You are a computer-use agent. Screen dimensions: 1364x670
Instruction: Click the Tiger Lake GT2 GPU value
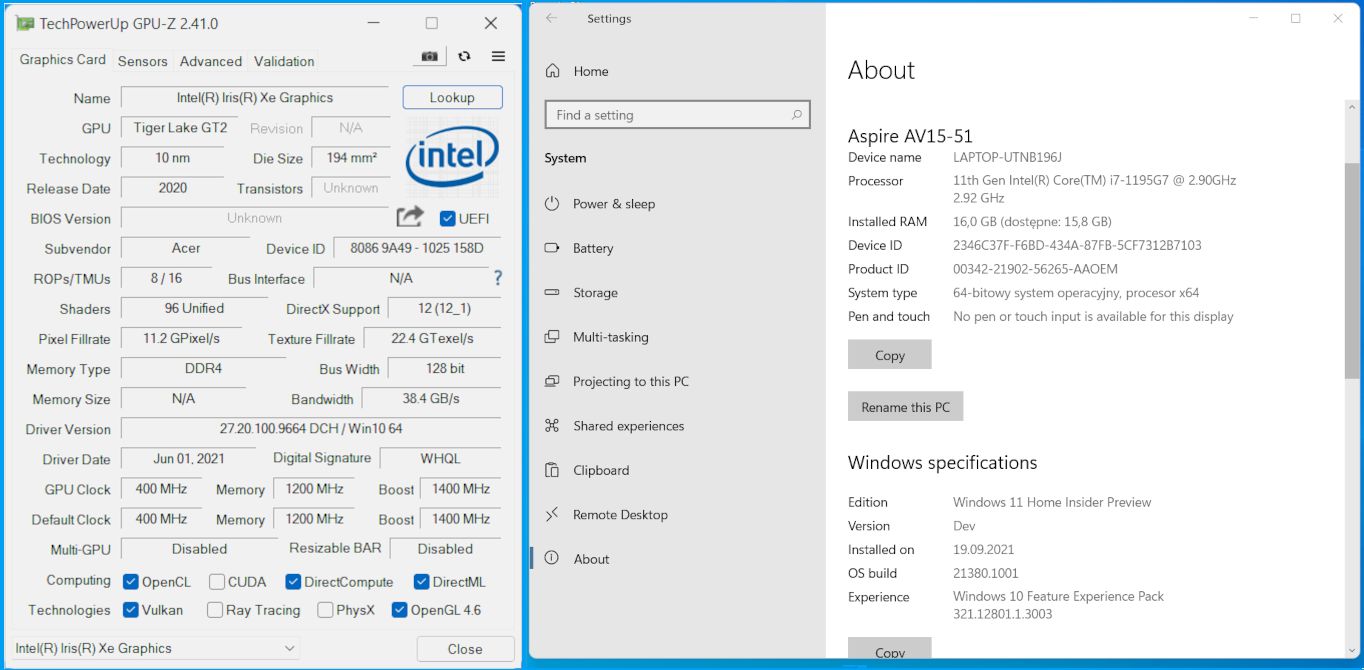(x=181, y=127)
